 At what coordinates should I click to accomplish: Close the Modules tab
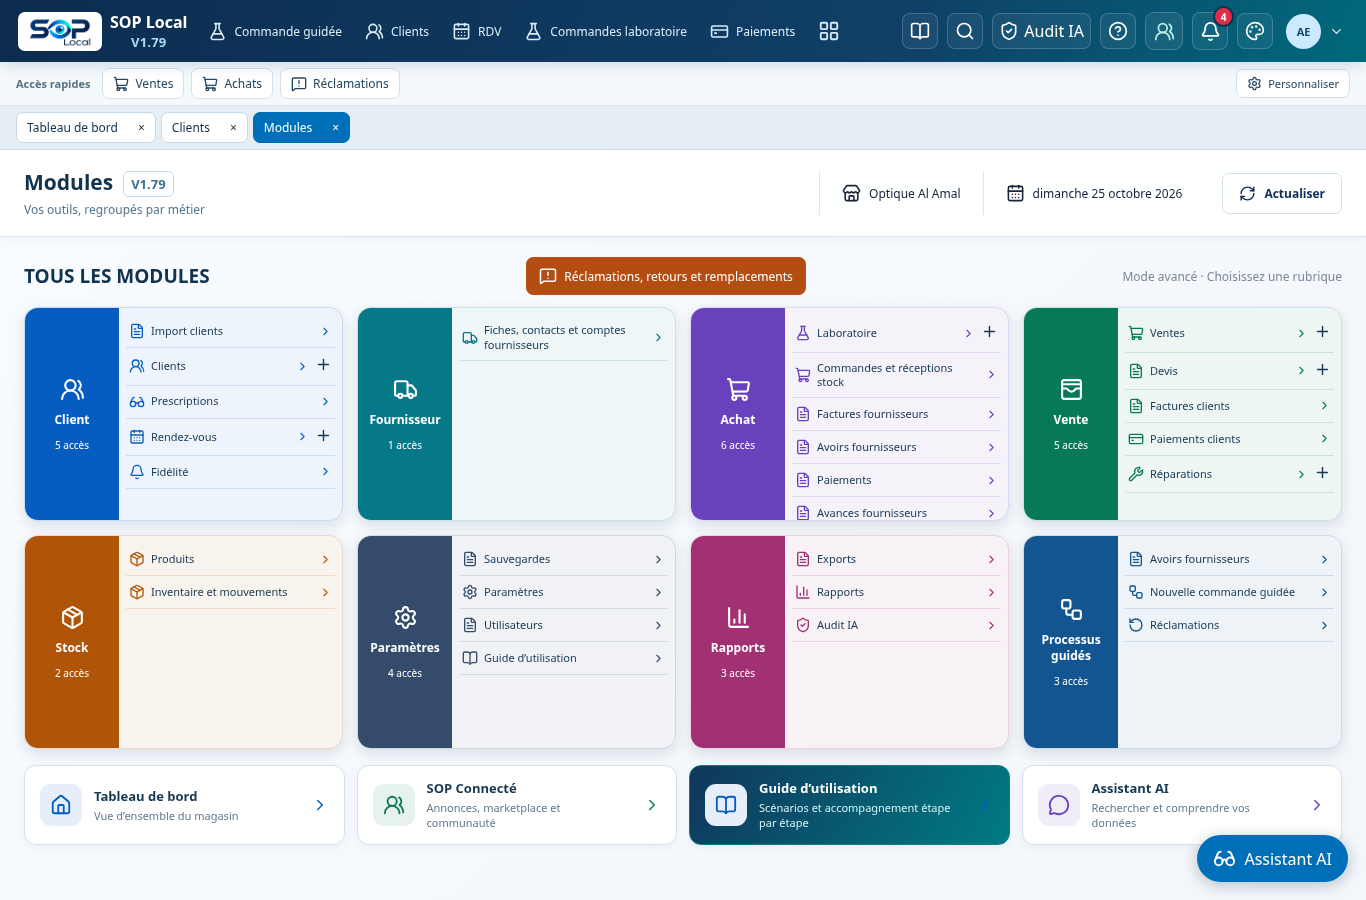pyautogui.click(x=335, y=128)
